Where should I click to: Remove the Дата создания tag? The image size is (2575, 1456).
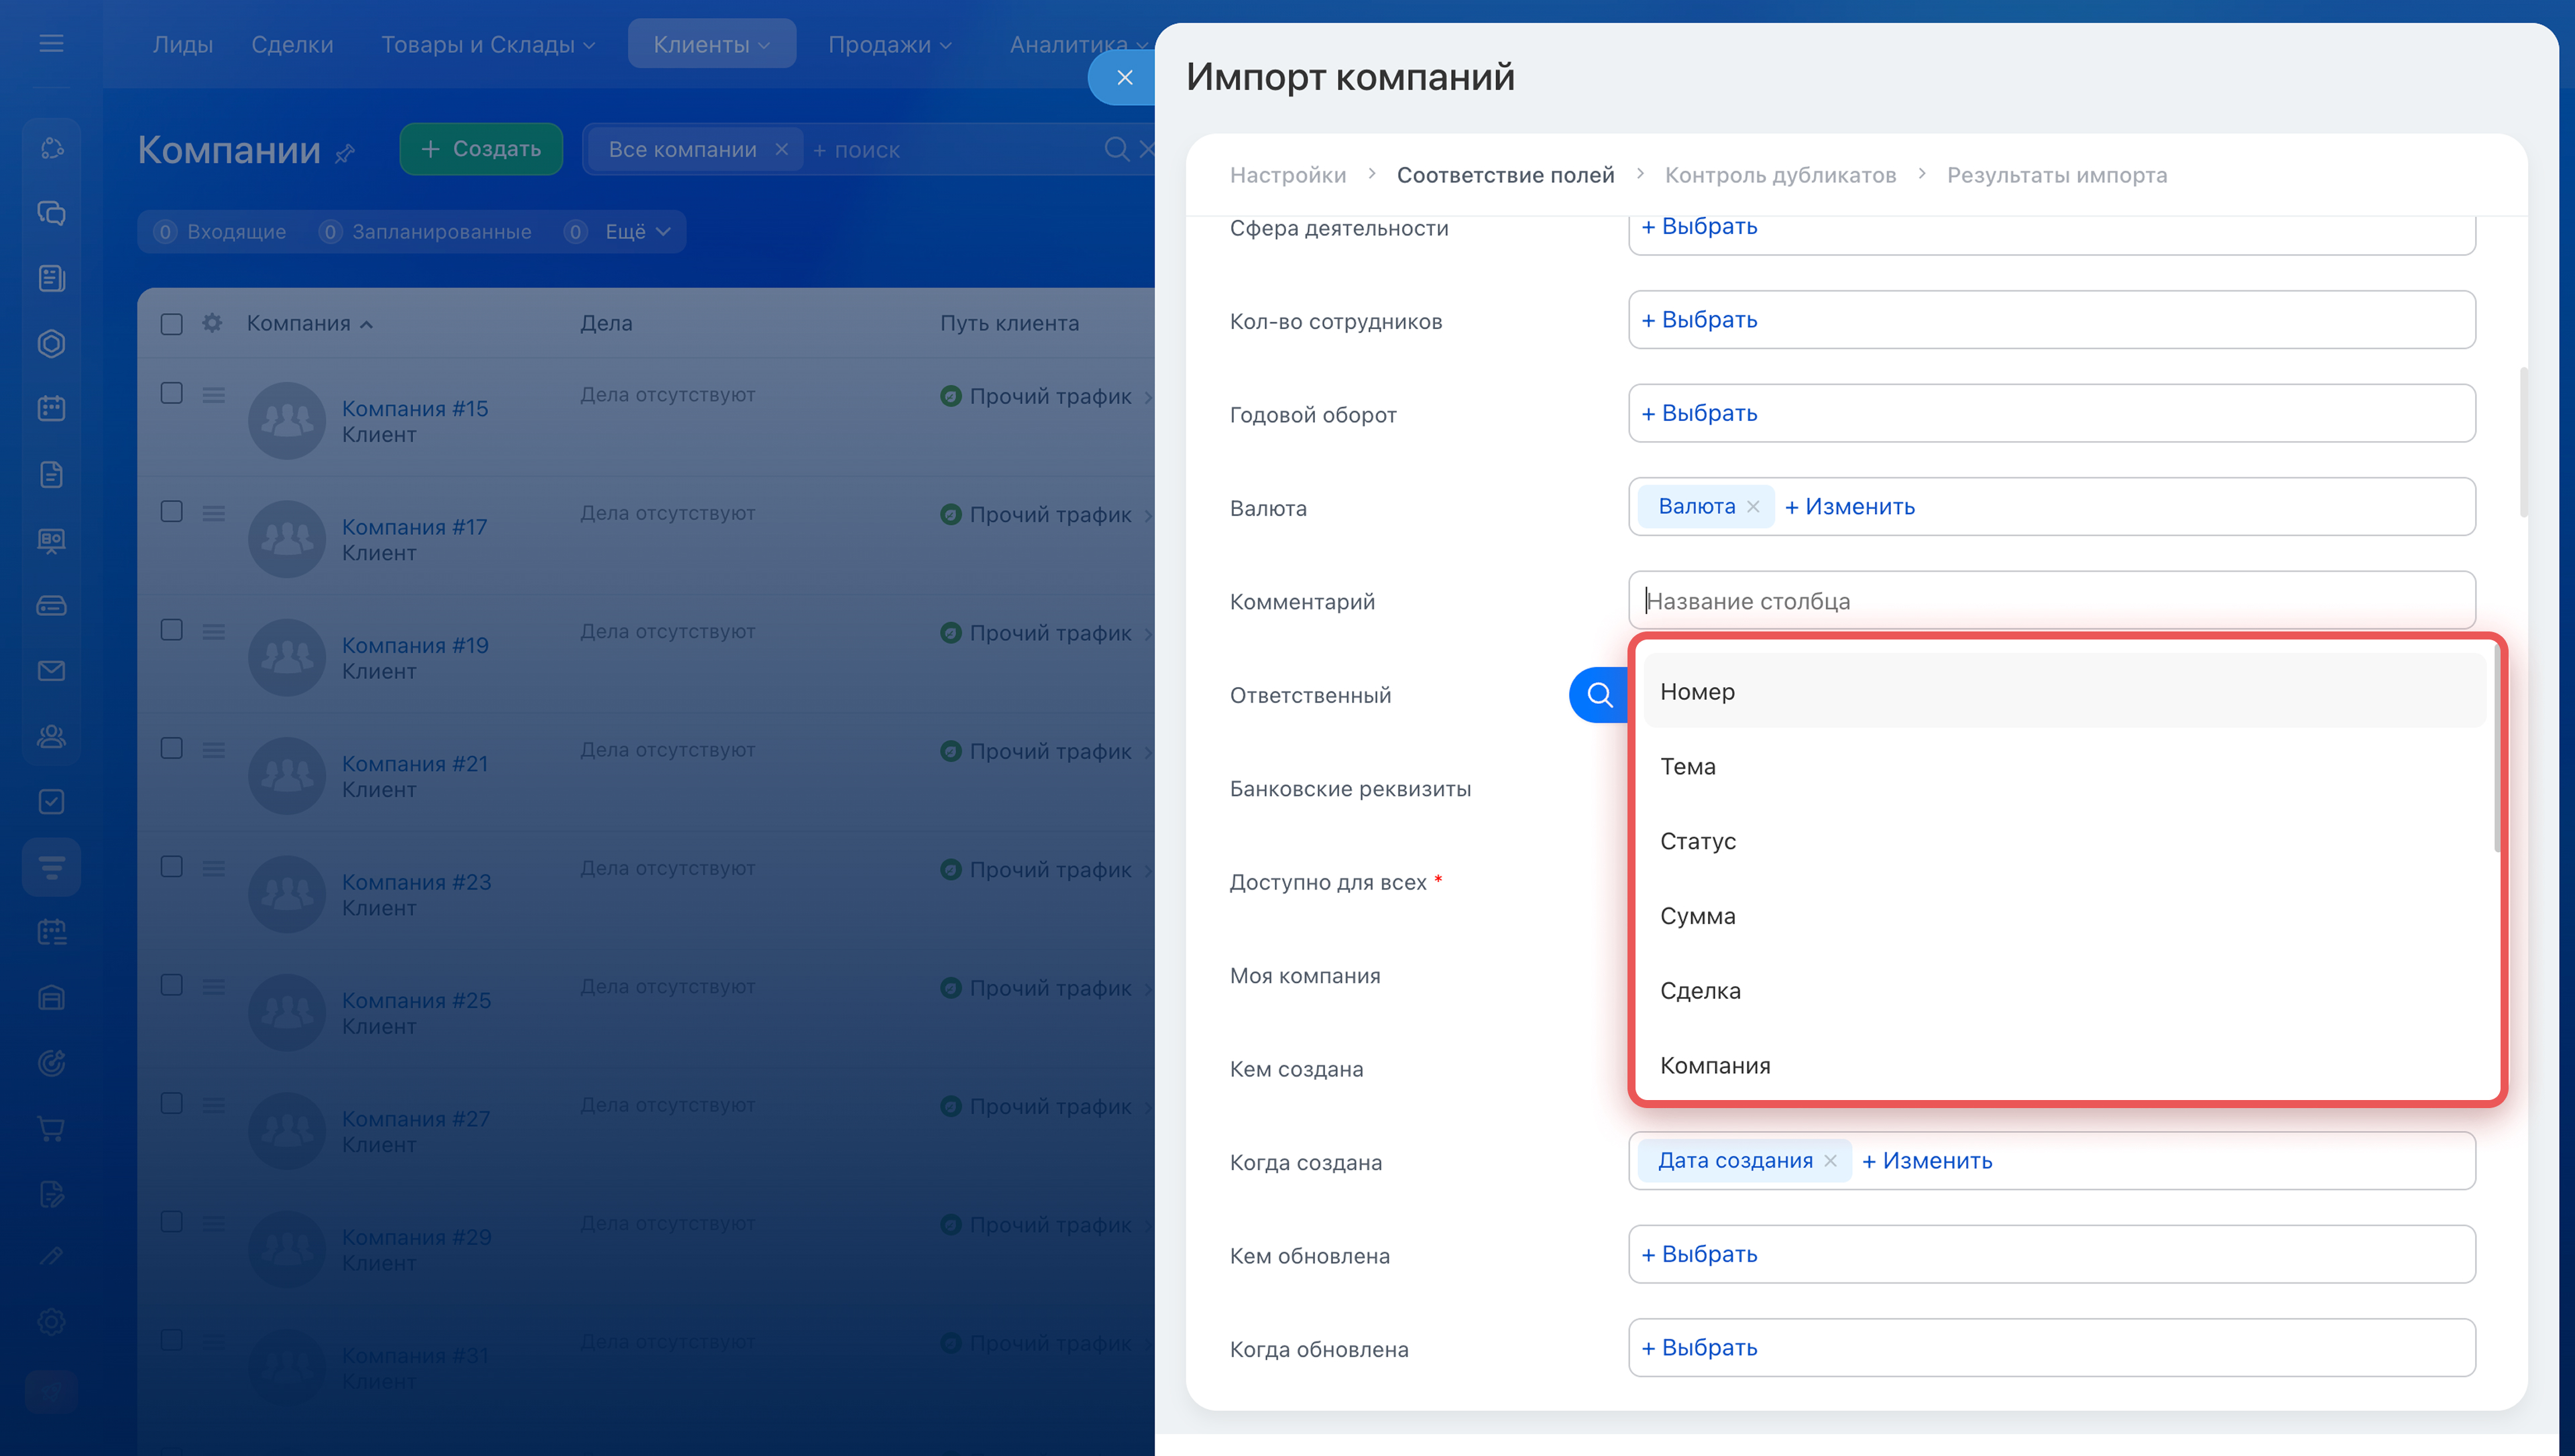click(x=1830, y=1161)
